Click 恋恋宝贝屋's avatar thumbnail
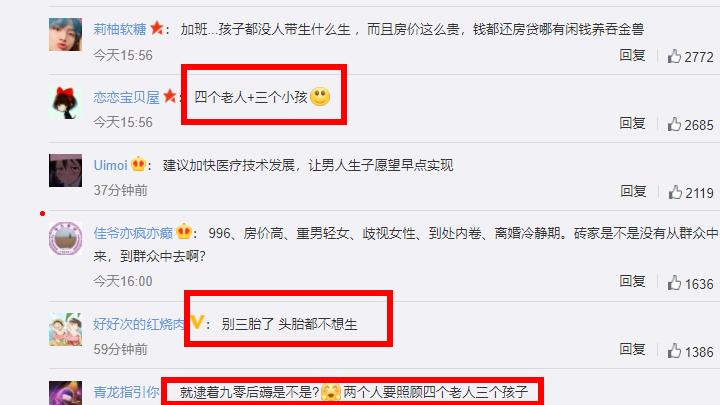 point(66,102)
